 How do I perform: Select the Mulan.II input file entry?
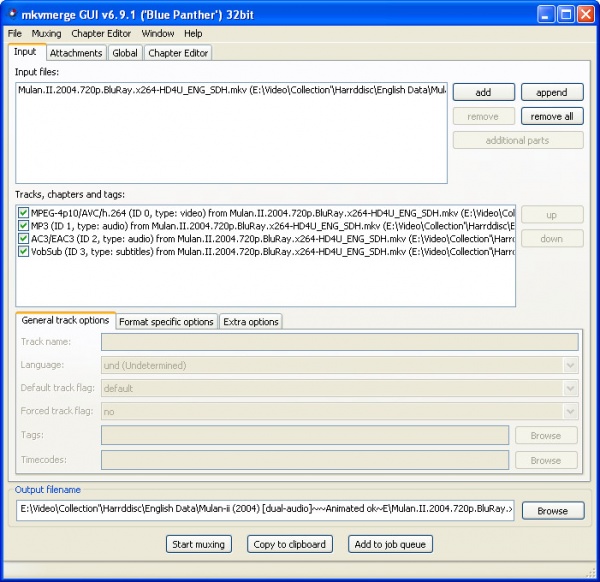pos(230,91)
